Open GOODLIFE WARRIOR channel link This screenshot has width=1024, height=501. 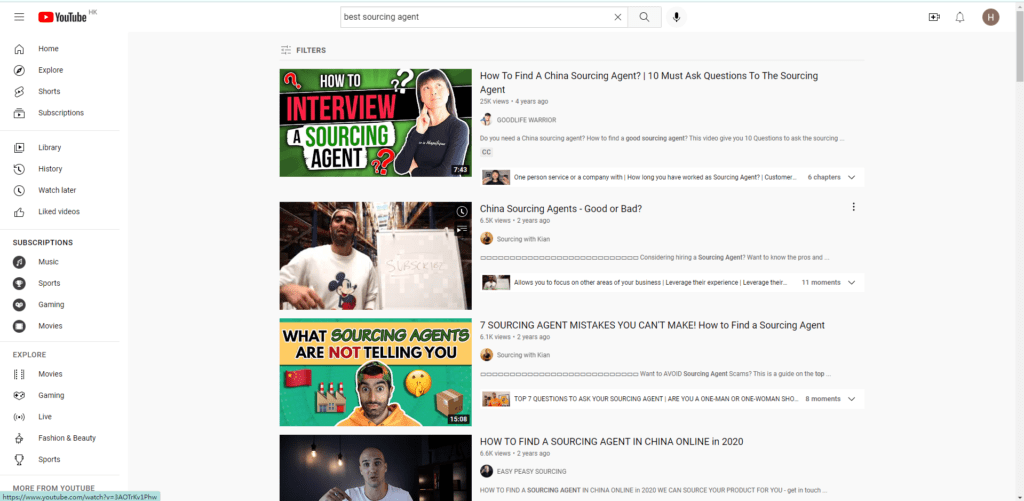point(526,119)
